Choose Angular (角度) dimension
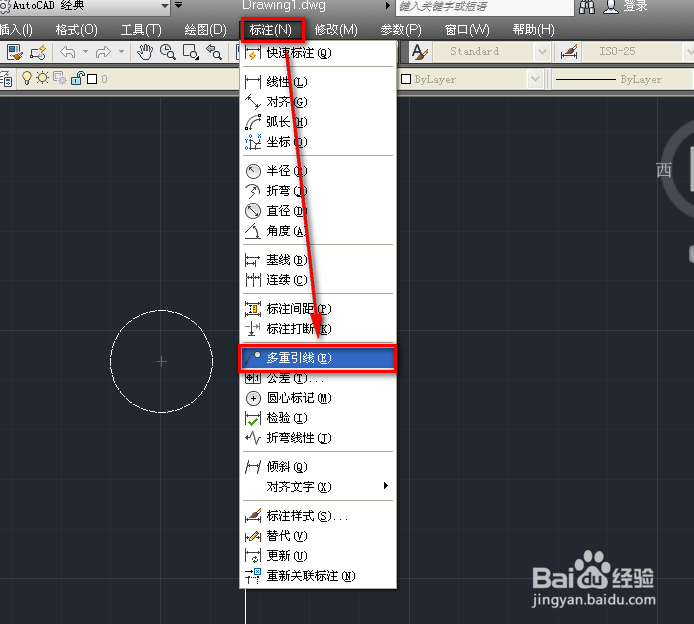Image resolution: width=694 pixels, height=624 pixels. (318, 231)
